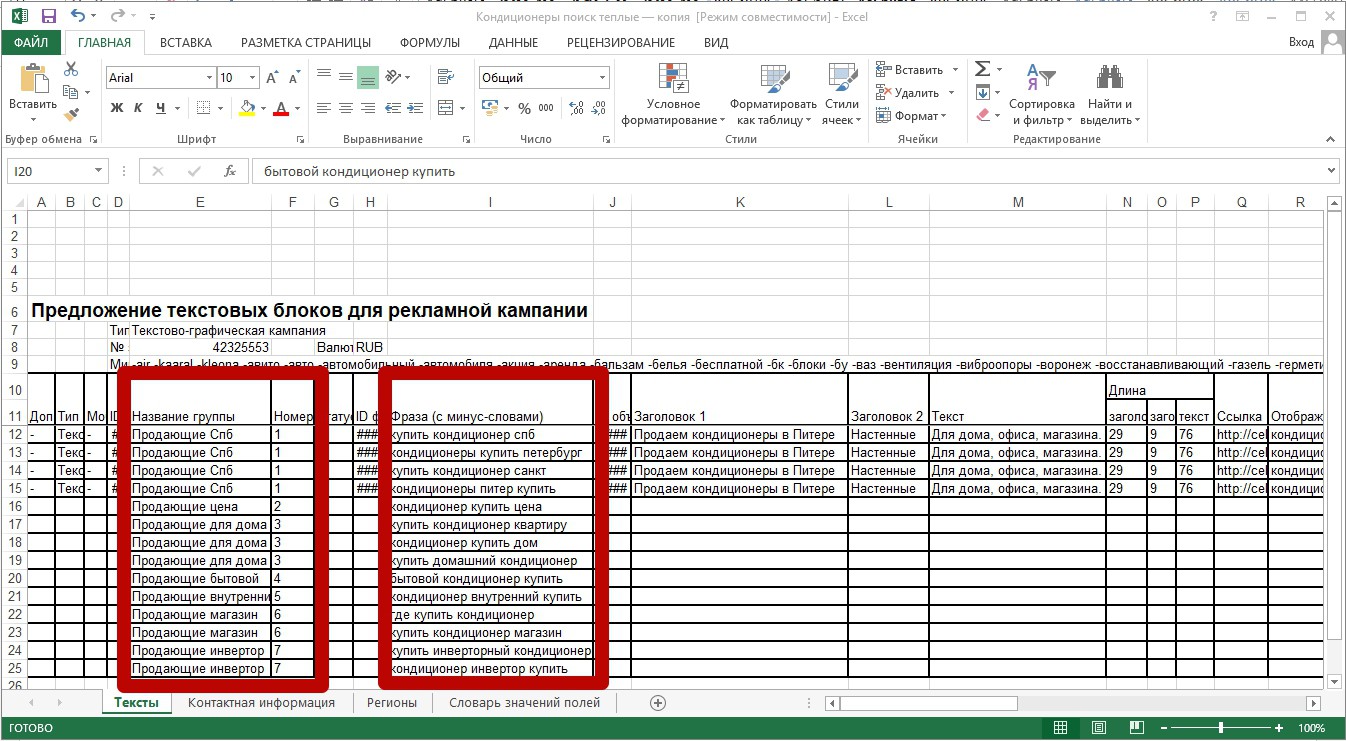The image size is (1346, 741).
Task: Undo the last action
Action: 78,16
